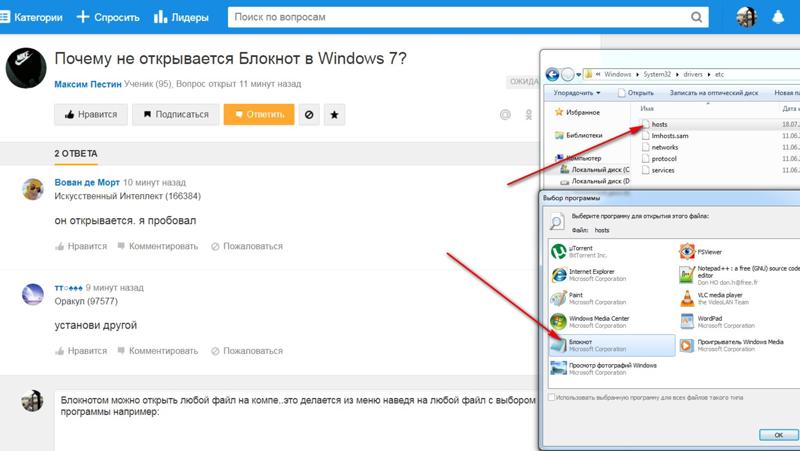This screenshot has height=451, width=800.
Task: Click the Нравится button under the question
Action: click(91, 115)
